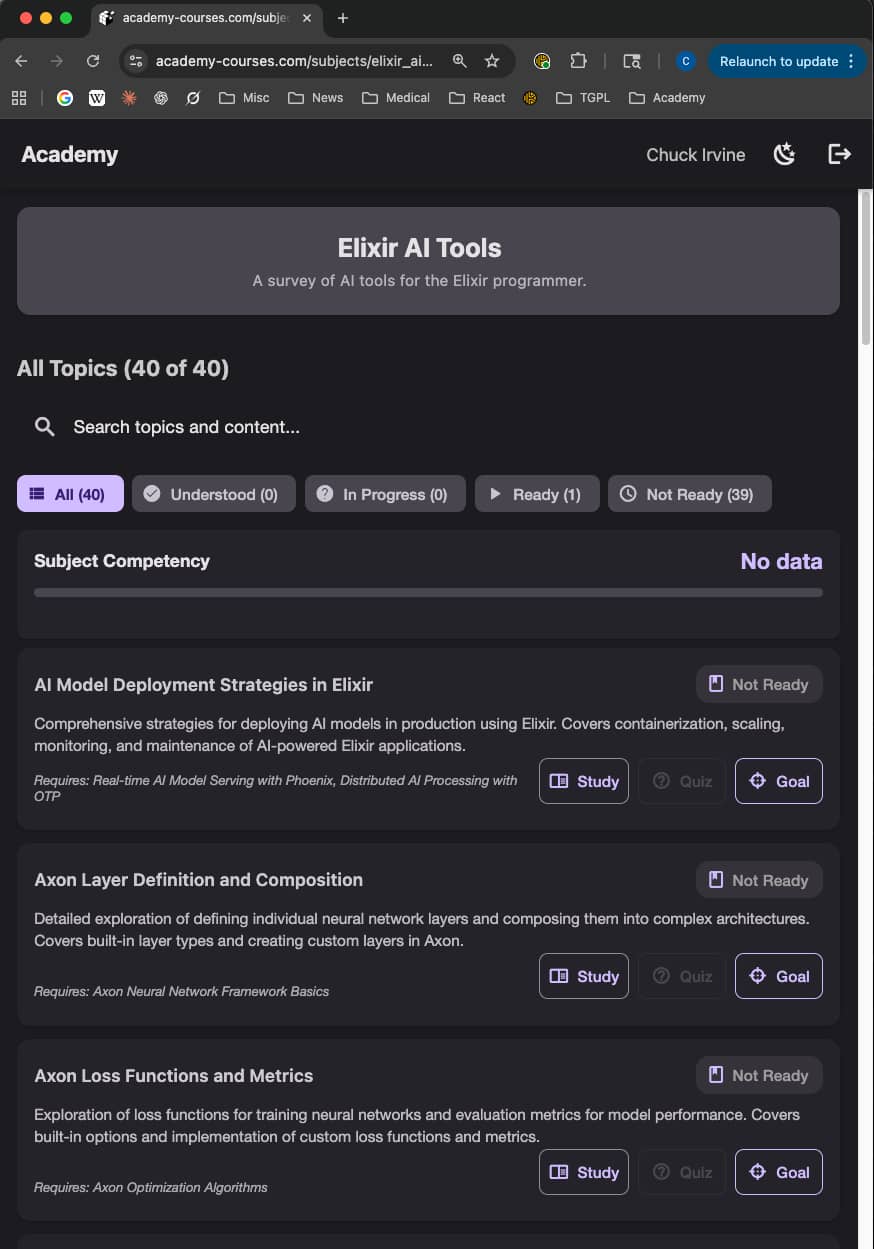
Task: Toggle dark mode moon icon
Action: click(785, 154)
